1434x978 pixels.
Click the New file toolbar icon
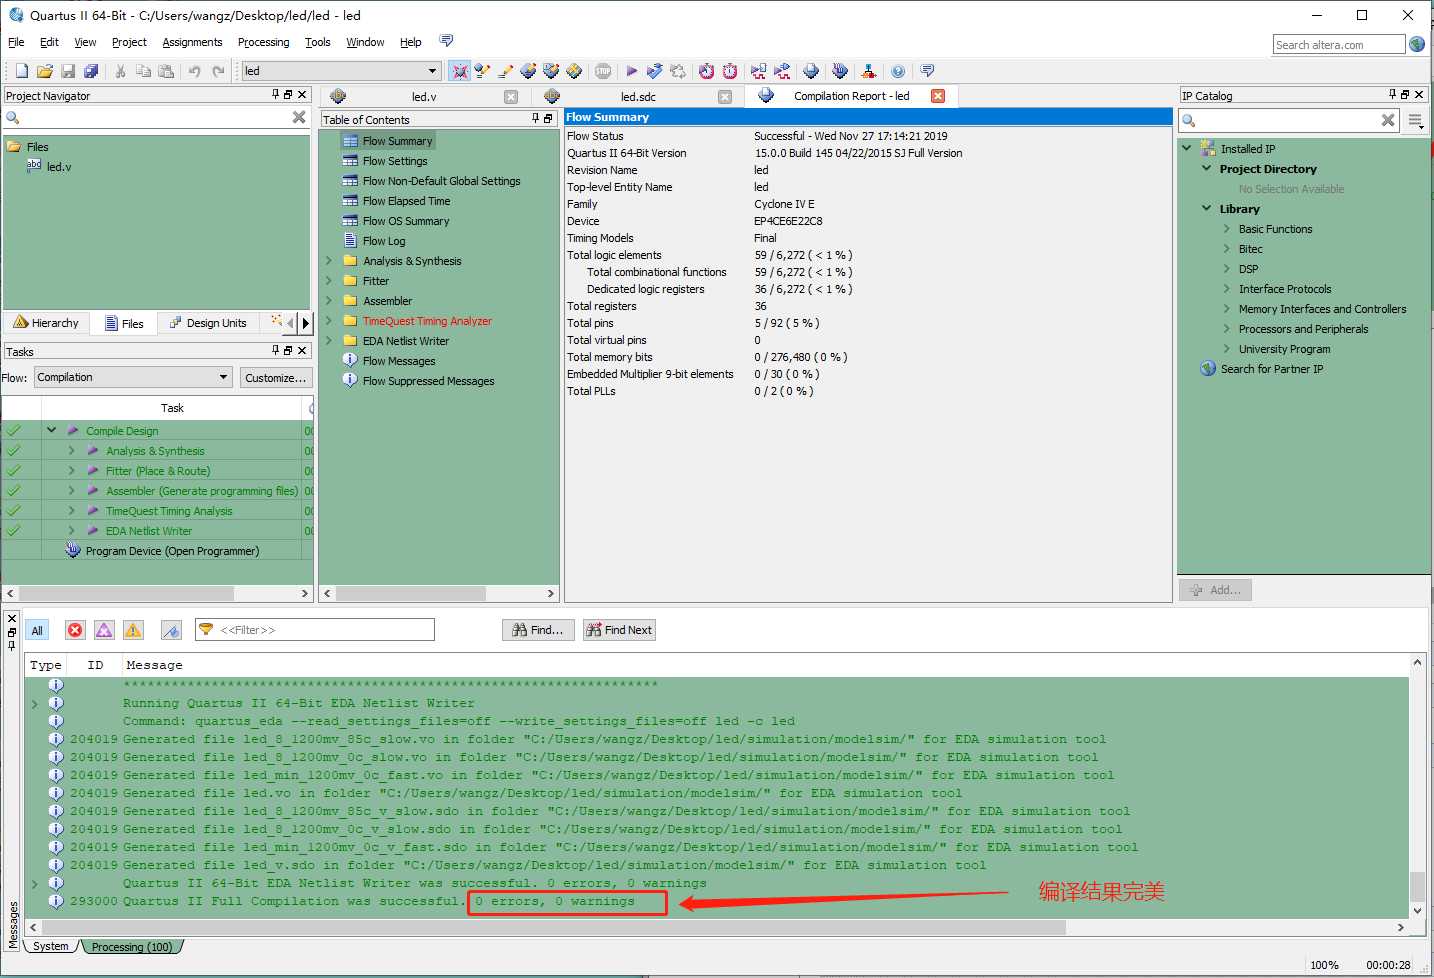tap(22, 71)
